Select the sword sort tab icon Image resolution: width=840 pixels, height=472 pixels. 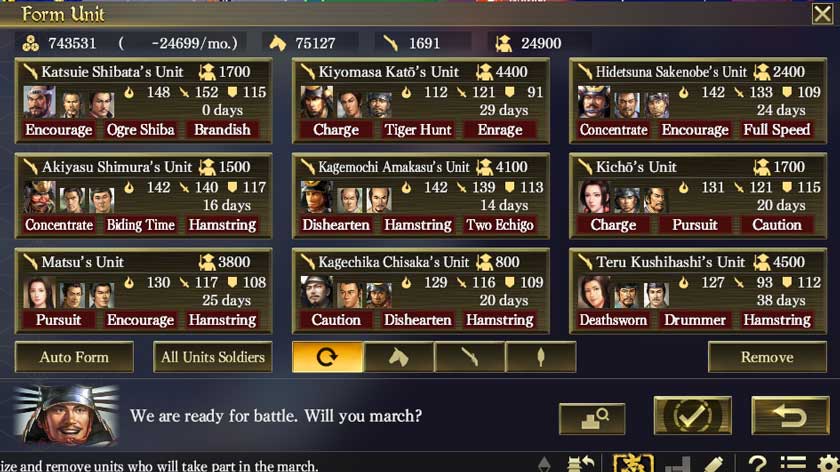click(x=470, y=357)
